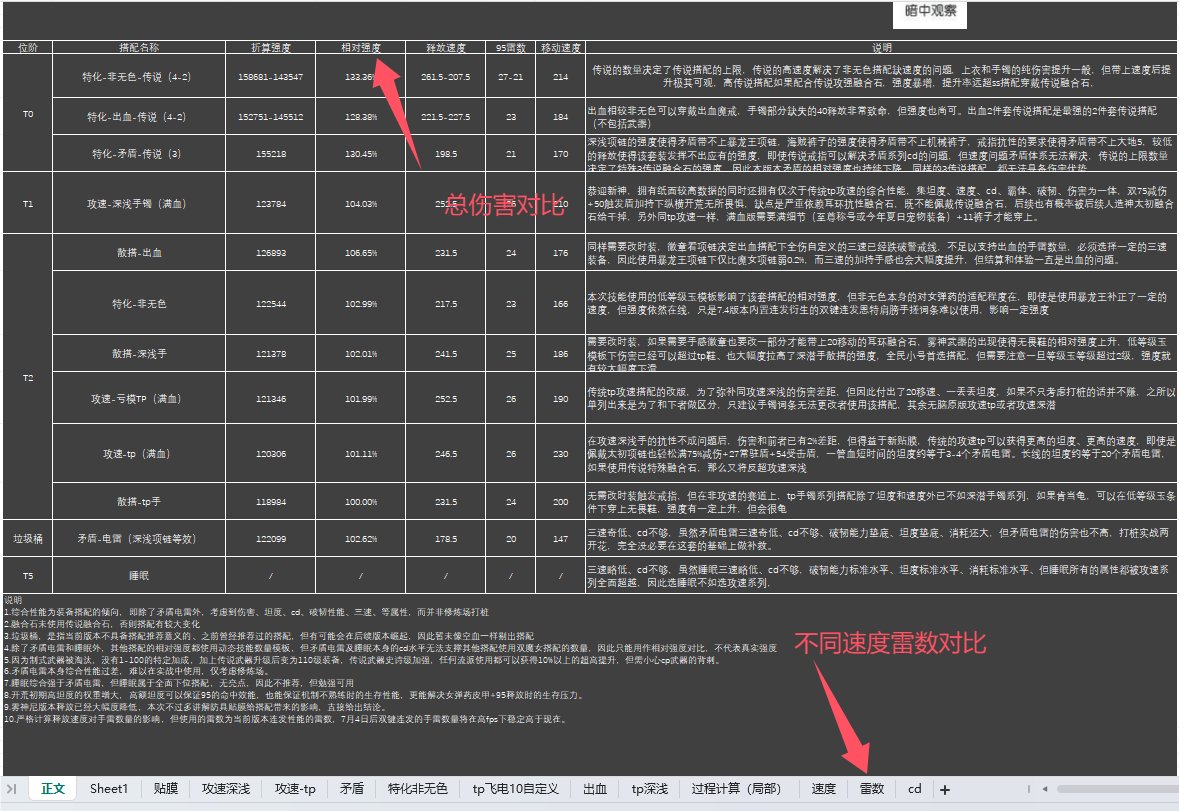Select the 128.38% relative strength cell

click(361, 117)
